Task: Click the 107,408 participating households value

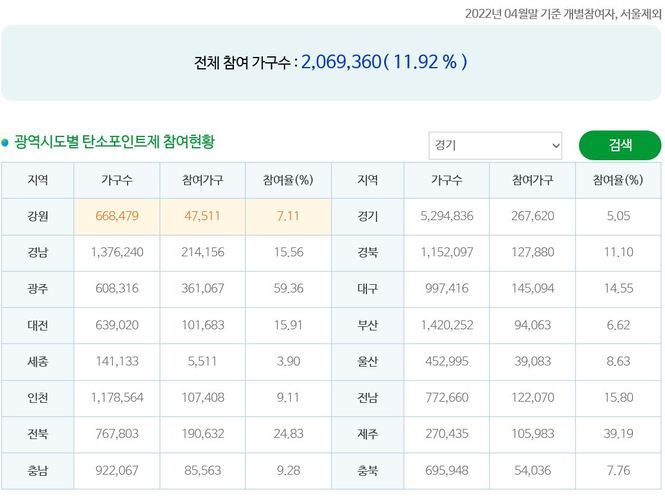Action: click(x=202, y=398)
